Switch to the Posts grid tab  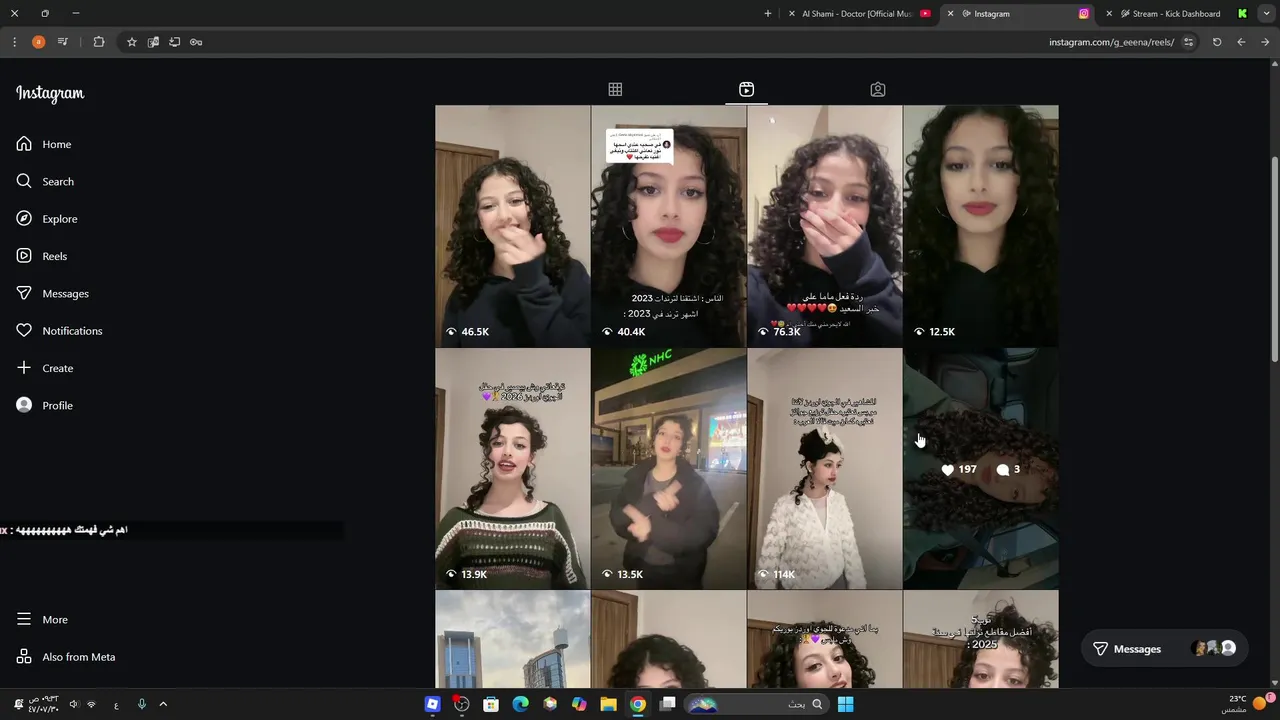[615, 89]
